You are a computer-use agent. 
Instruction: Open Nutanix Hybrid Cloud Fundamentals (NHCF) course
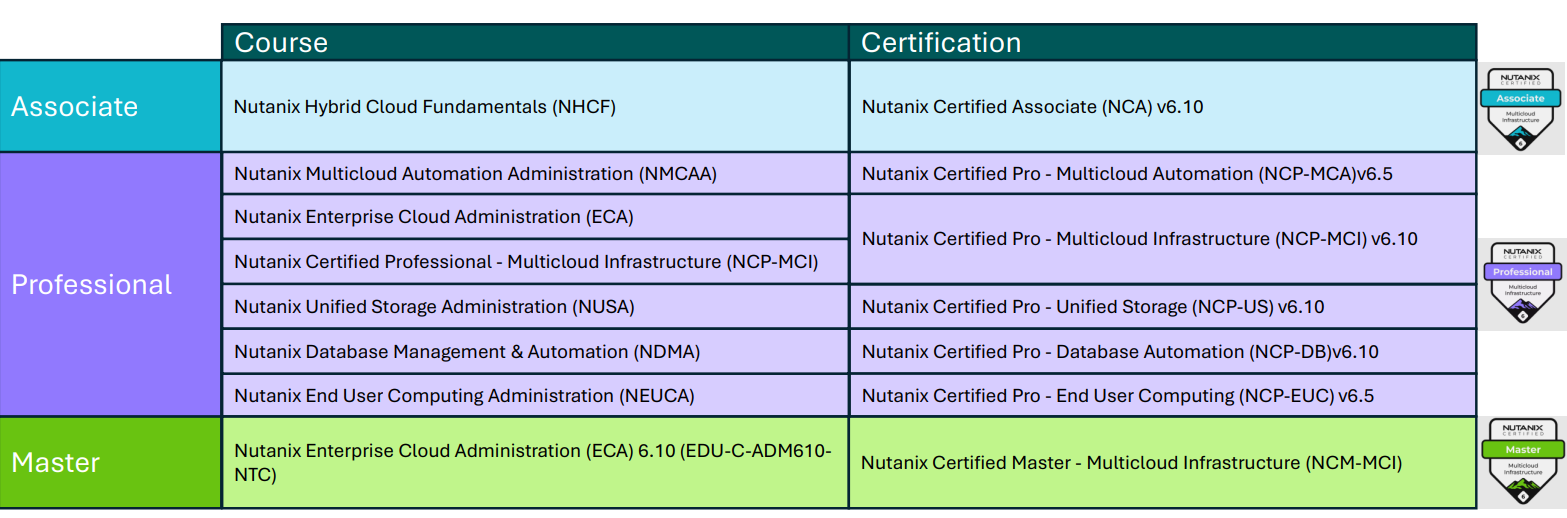pyautogui.click(x=424, y=106)
